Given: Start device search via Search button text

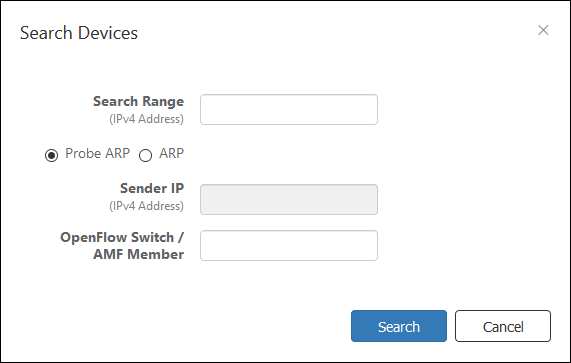Looking at the screenshot, I should point(399,327).
